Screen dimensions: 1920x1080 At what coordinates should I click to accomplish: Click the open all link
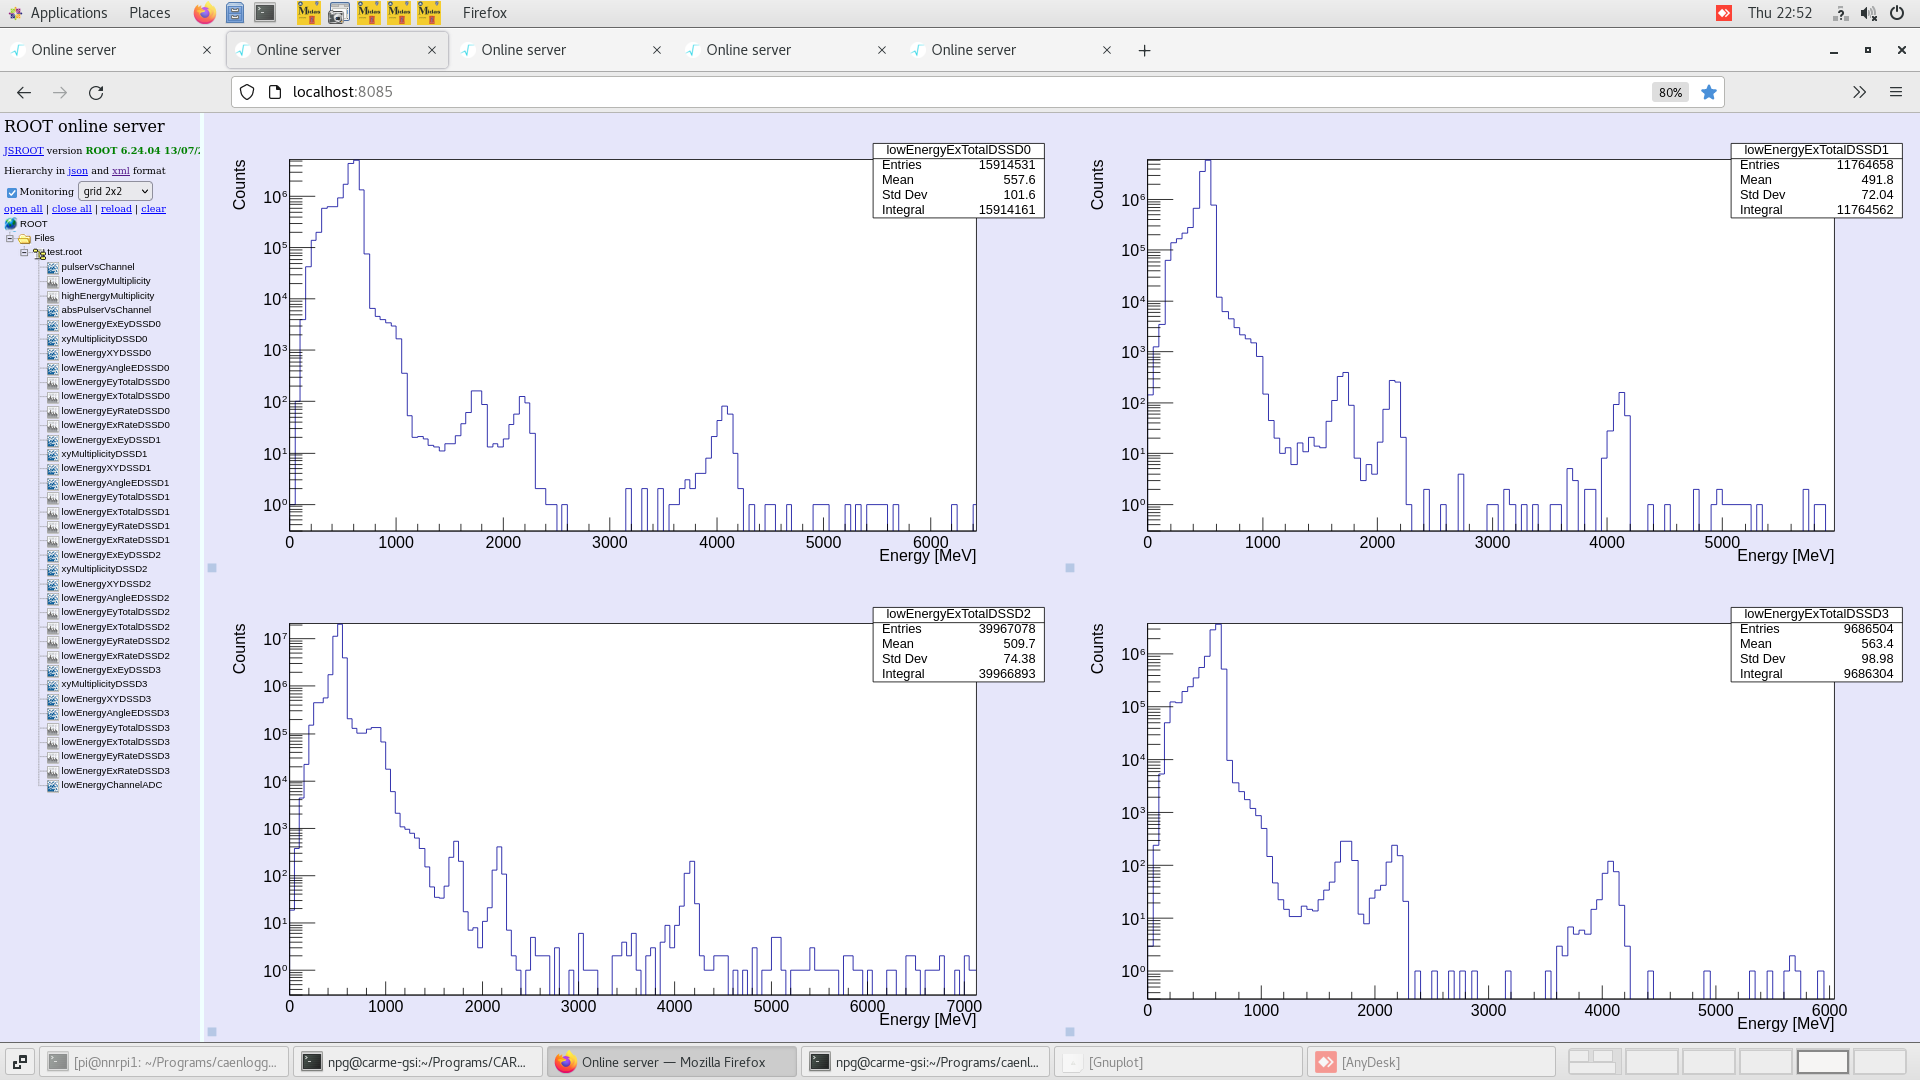pyautogui.click(x=23, y=208)
